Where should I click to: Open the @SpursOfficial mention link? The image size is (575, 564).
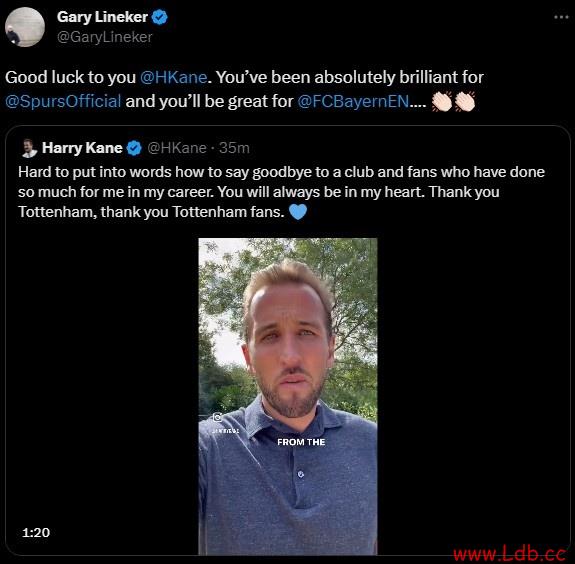(63, 101)
